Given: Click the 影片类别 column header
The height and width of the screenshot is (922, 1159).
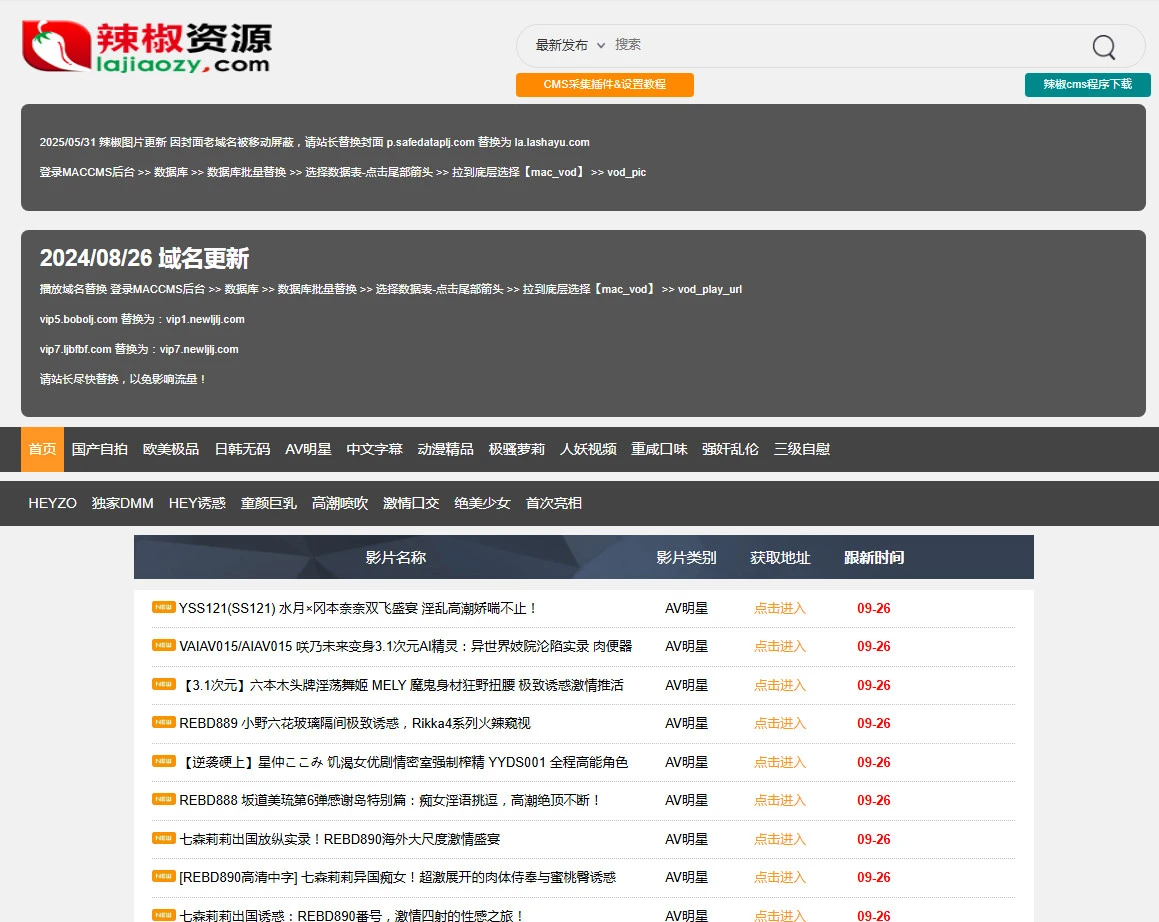Looking at the screenshot, I should (686, 557).
